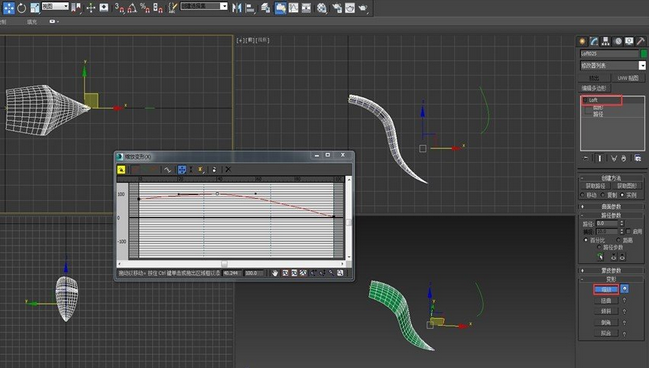The height and width of the screenshot is (368, 649).
Task: Click the Teeter deformation button
Action: click(x=606, y=311)
